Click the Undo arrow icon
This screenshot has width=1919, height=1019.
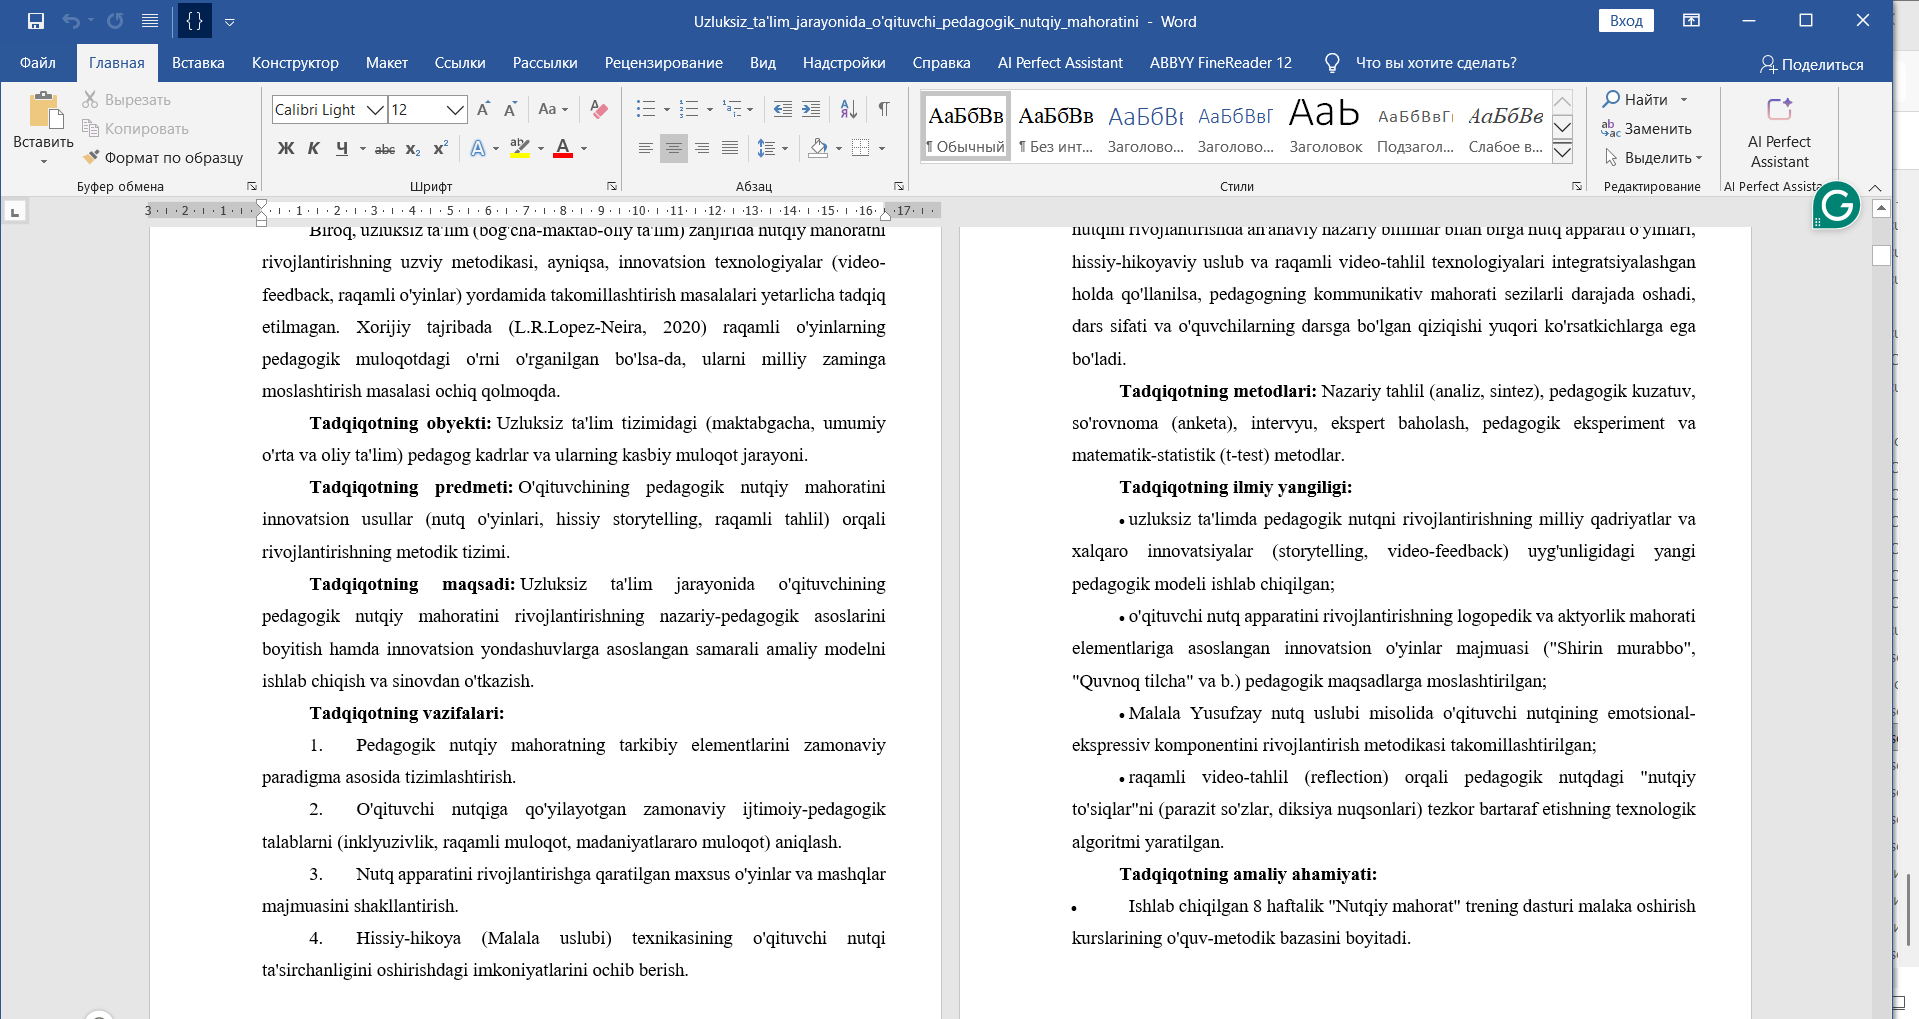click(70, 21)
